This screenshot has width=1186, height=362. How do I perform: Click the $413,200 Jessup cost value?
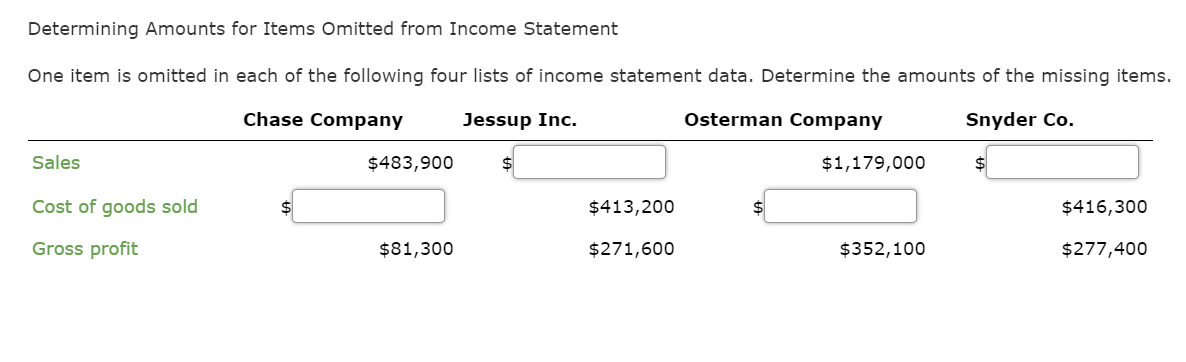(632, 207)
